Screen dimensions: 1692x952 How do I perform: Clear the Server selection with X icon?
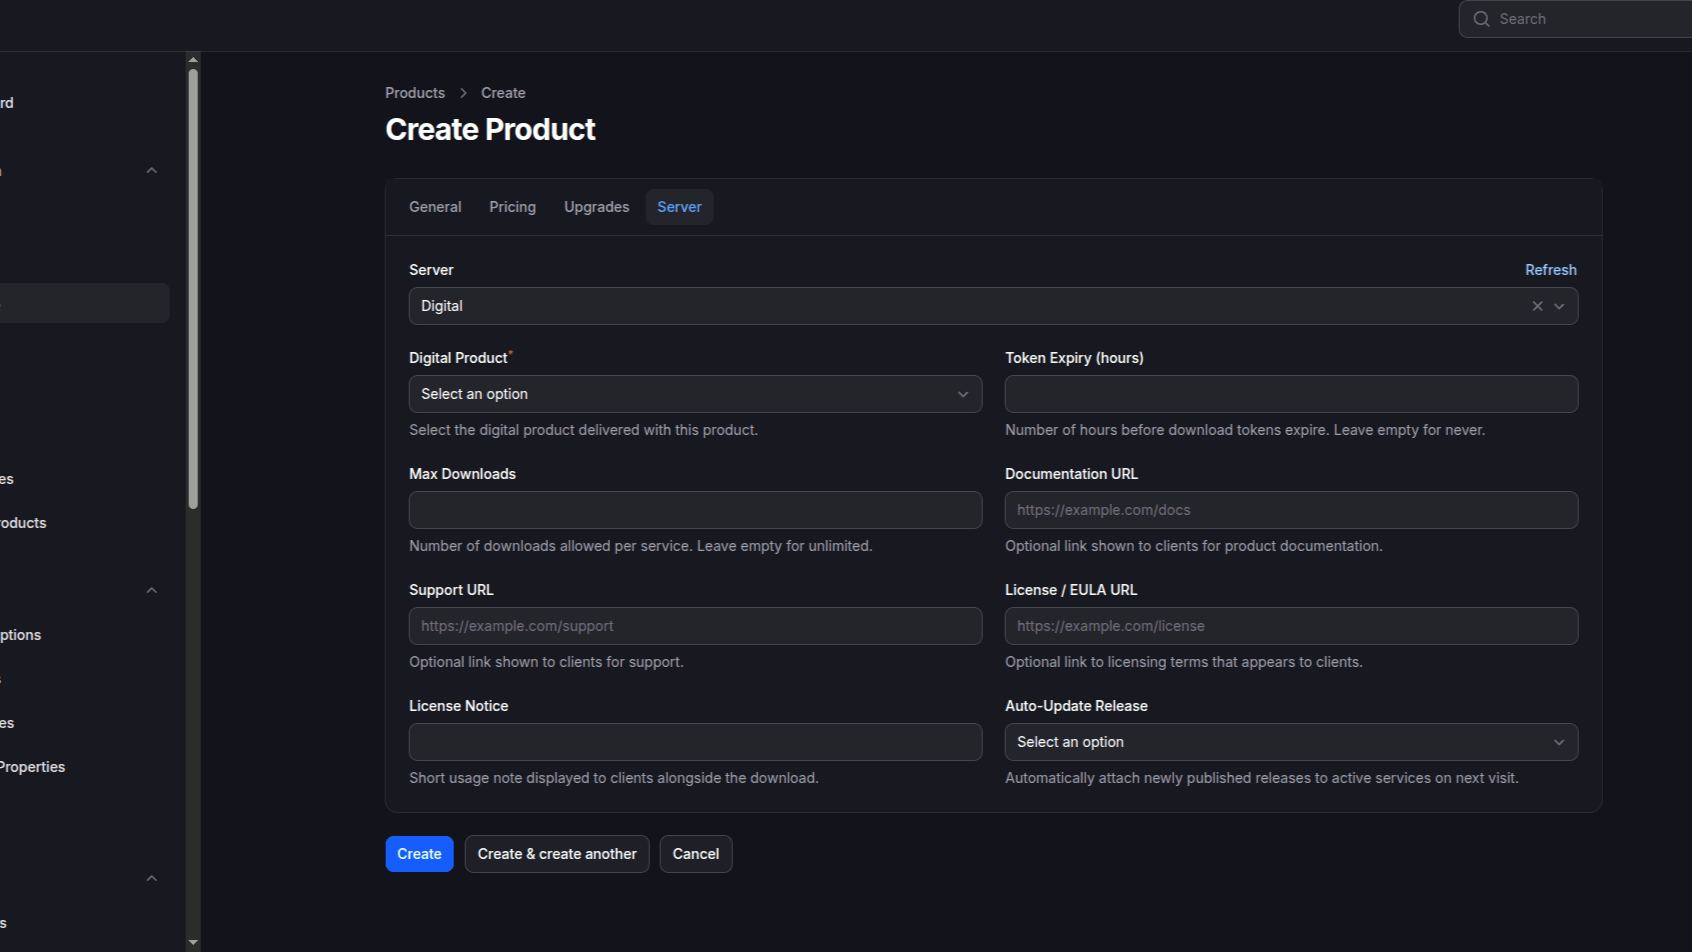point(1537,306)
